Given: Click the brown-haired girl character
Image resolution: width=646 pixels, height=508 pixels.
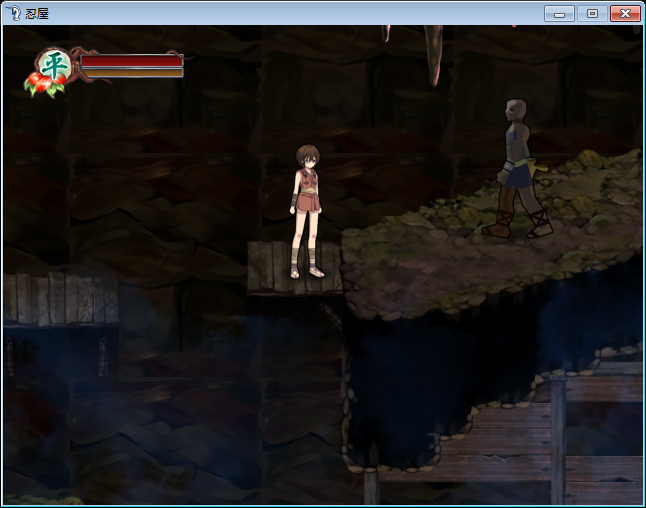Looking at the screenshot, I should (307, 211).
